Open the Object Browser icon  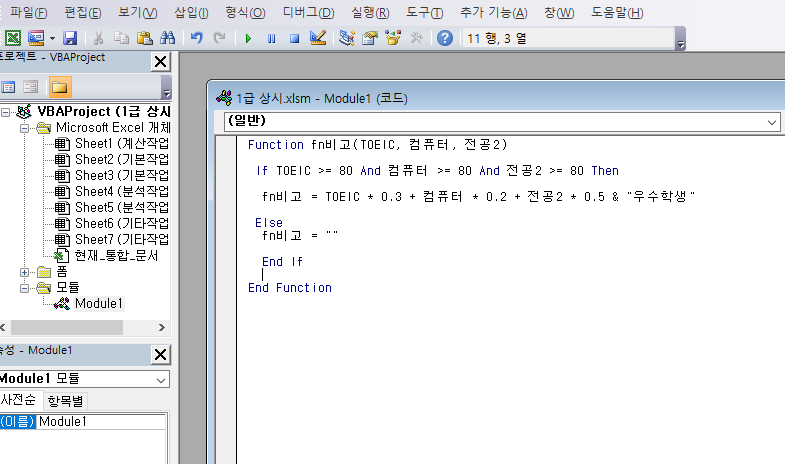coord(393,38)
